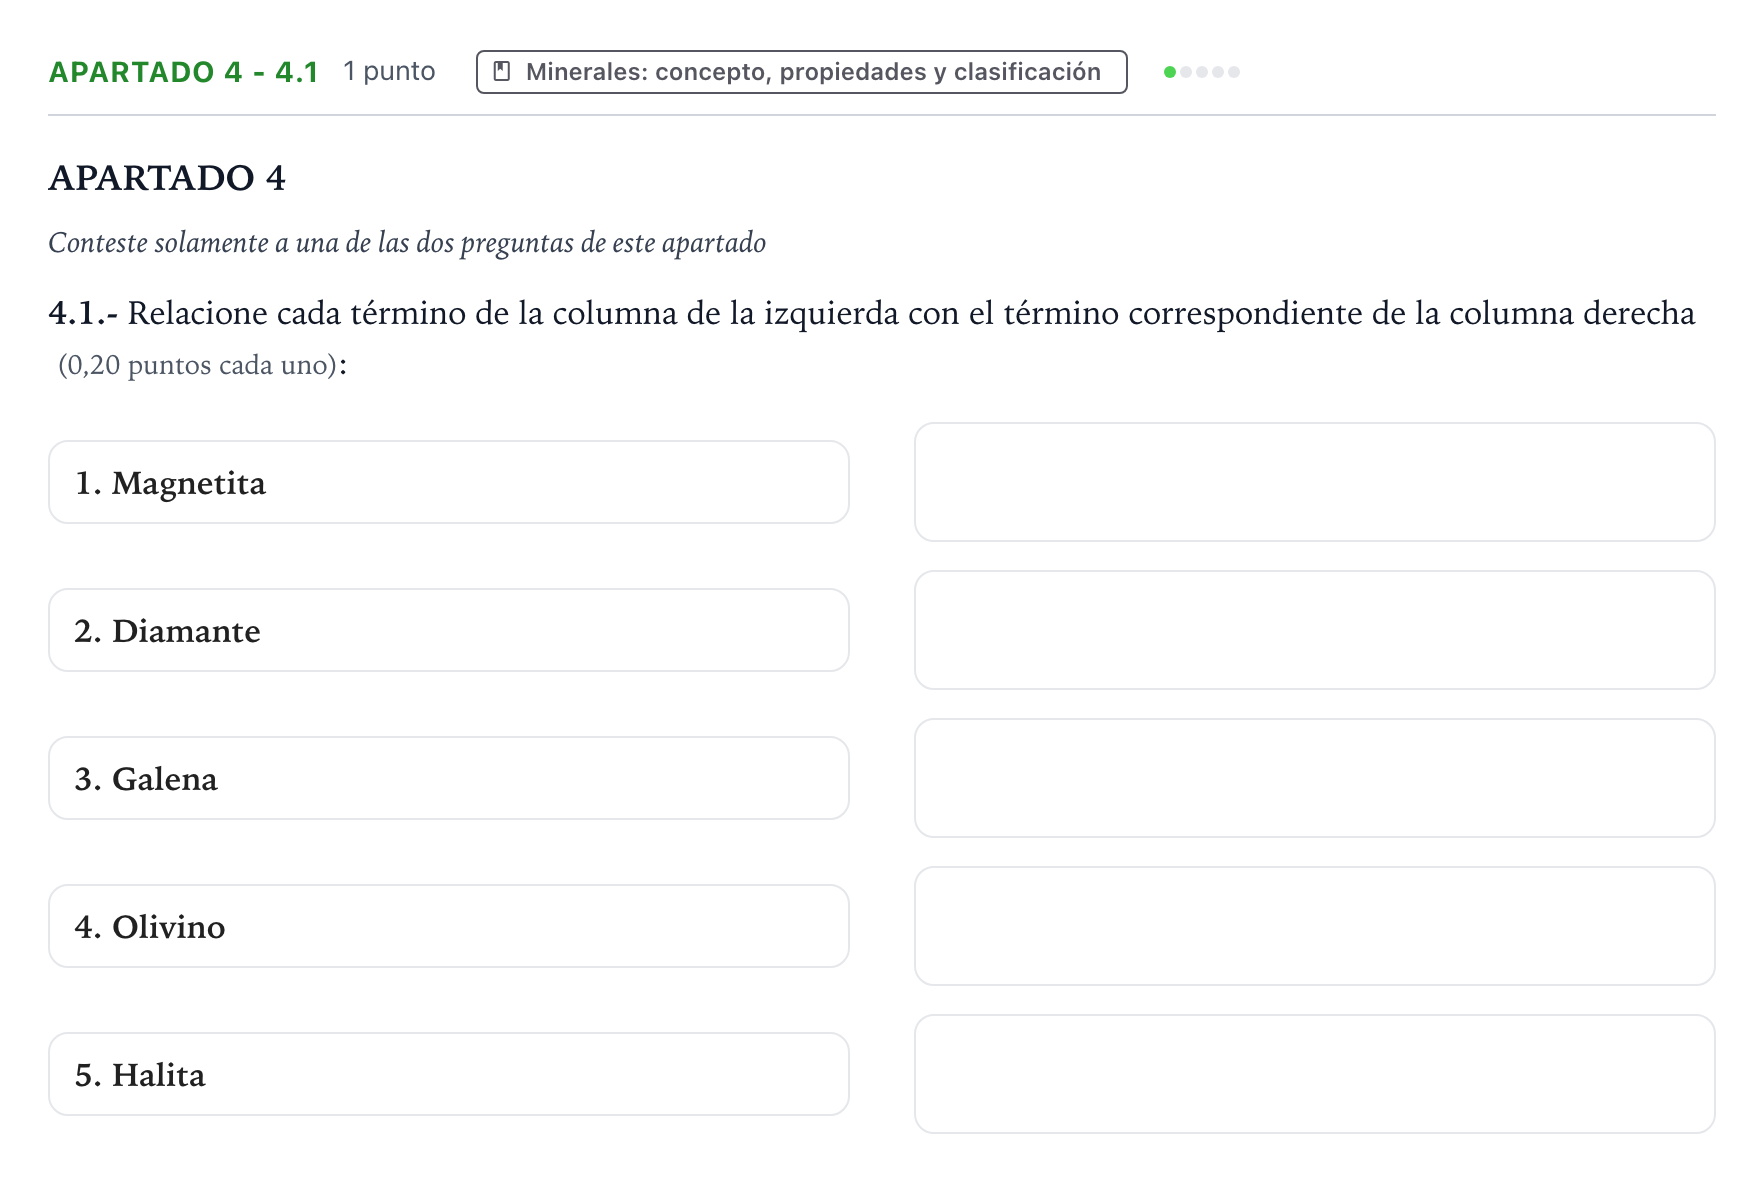Select the 3. Galena term box
Image resolution: width=1764 pixels, height=1182 pixels.
click(449, 778)
